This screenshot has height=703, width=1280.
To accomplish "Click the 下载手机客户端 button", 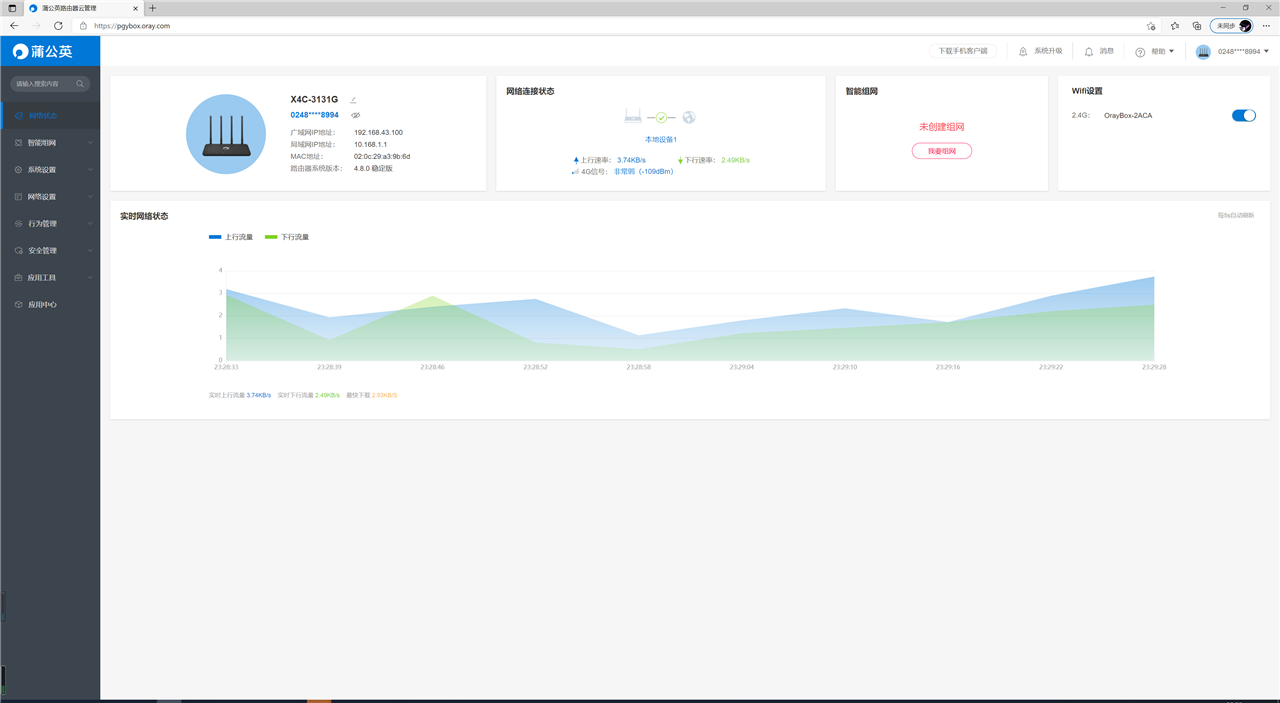I will click(x=962, y=51).
